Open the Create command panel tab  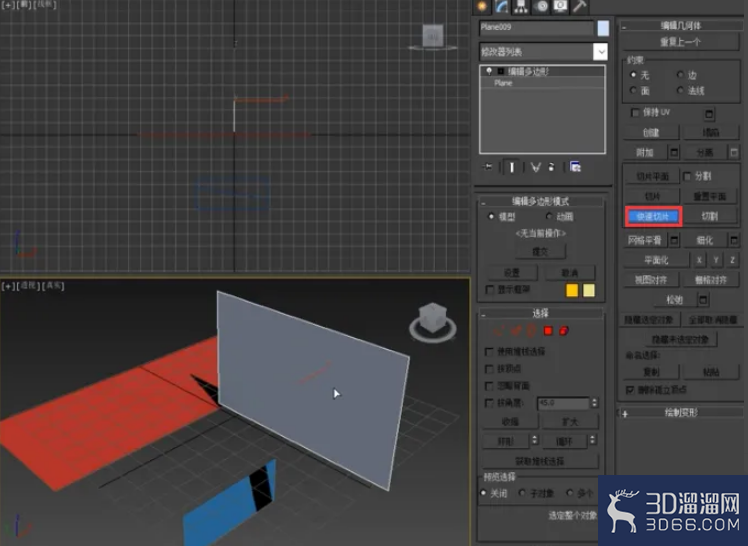coord(482,6)
